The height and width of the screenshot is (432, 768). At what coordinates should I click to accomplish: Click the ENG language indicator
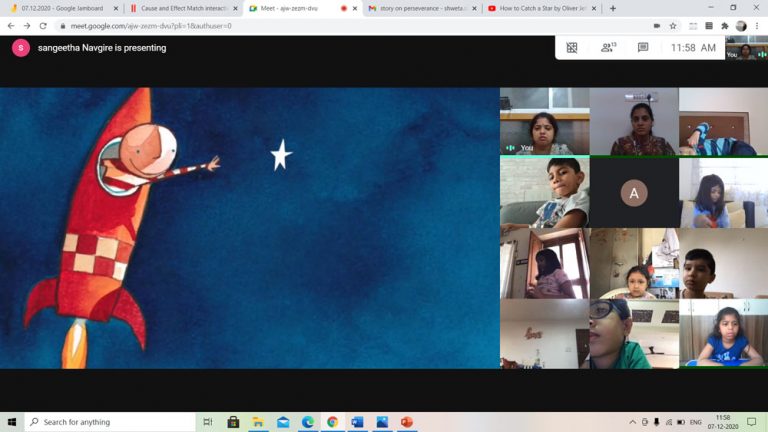point(696,422)
